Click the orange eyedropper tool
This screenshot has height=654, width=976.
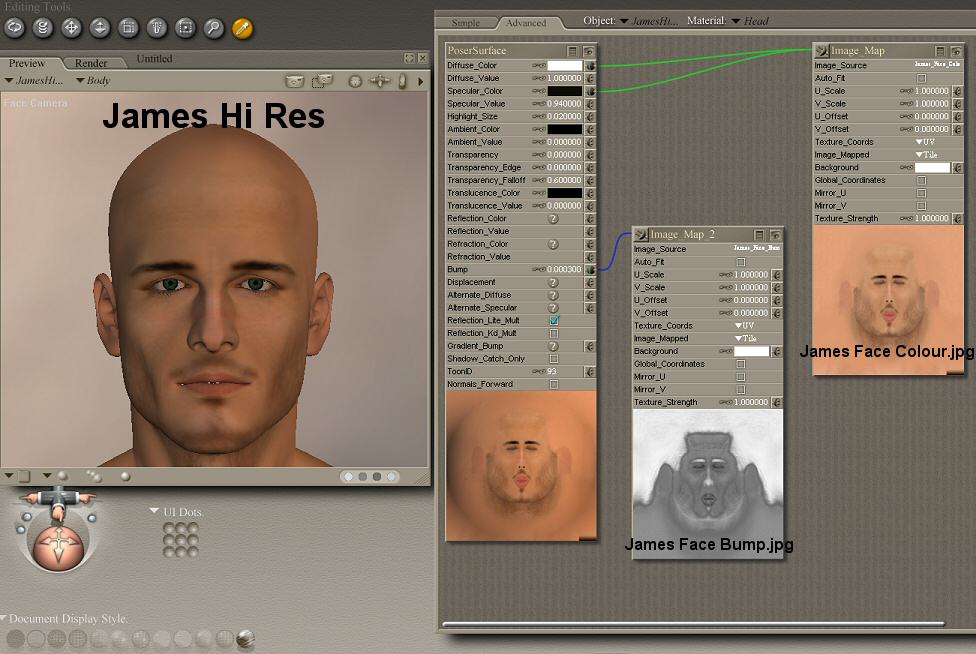pyautogui.click(x=242, y=27)
